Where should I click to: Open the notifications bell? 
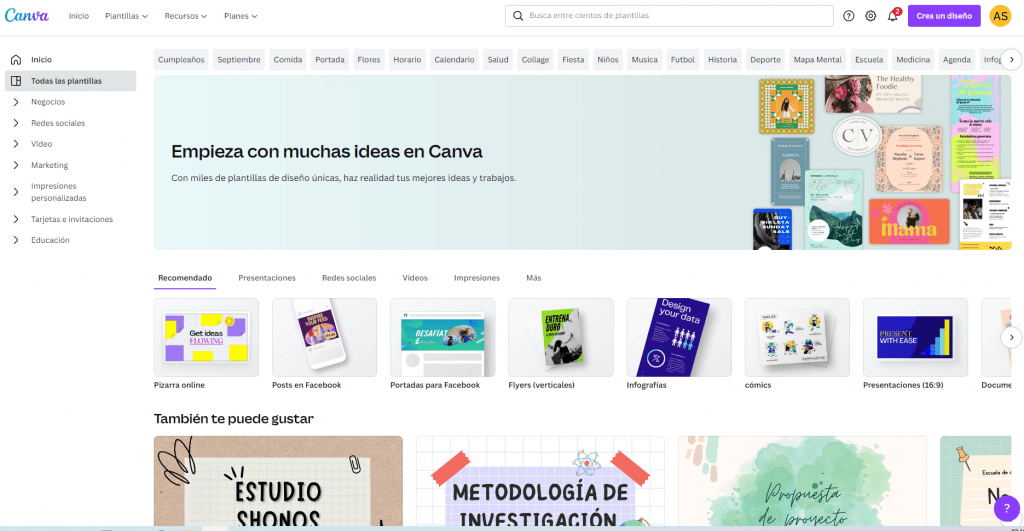(x=893, y=16)
